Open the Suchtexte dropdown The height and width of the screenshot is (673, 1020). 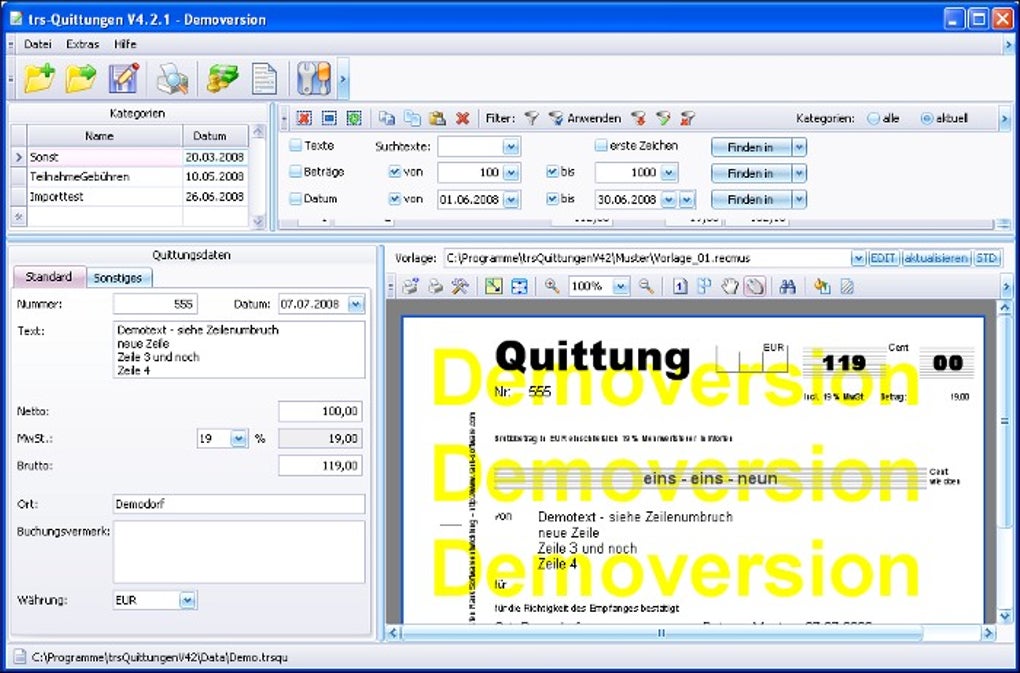[511, 147]
